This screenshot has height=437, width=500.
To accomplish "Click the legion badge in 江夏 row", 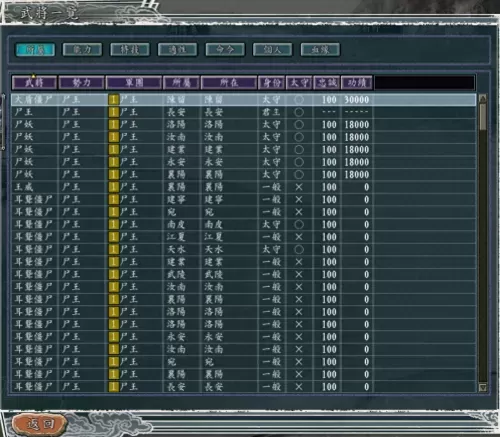I will (113, 237).
